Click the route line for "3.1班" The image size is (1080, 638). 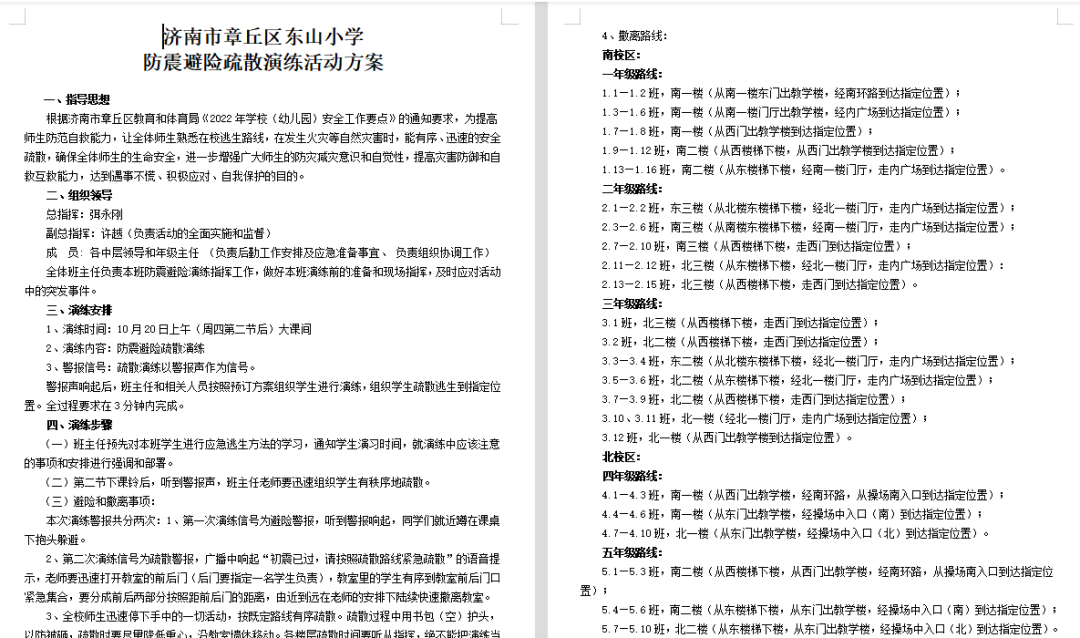tap(740, 322)
